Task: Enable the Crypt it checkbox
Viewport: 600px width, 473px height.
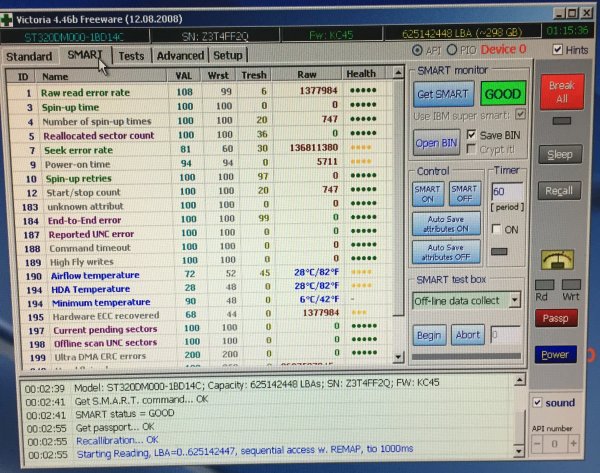Action: 471,148
